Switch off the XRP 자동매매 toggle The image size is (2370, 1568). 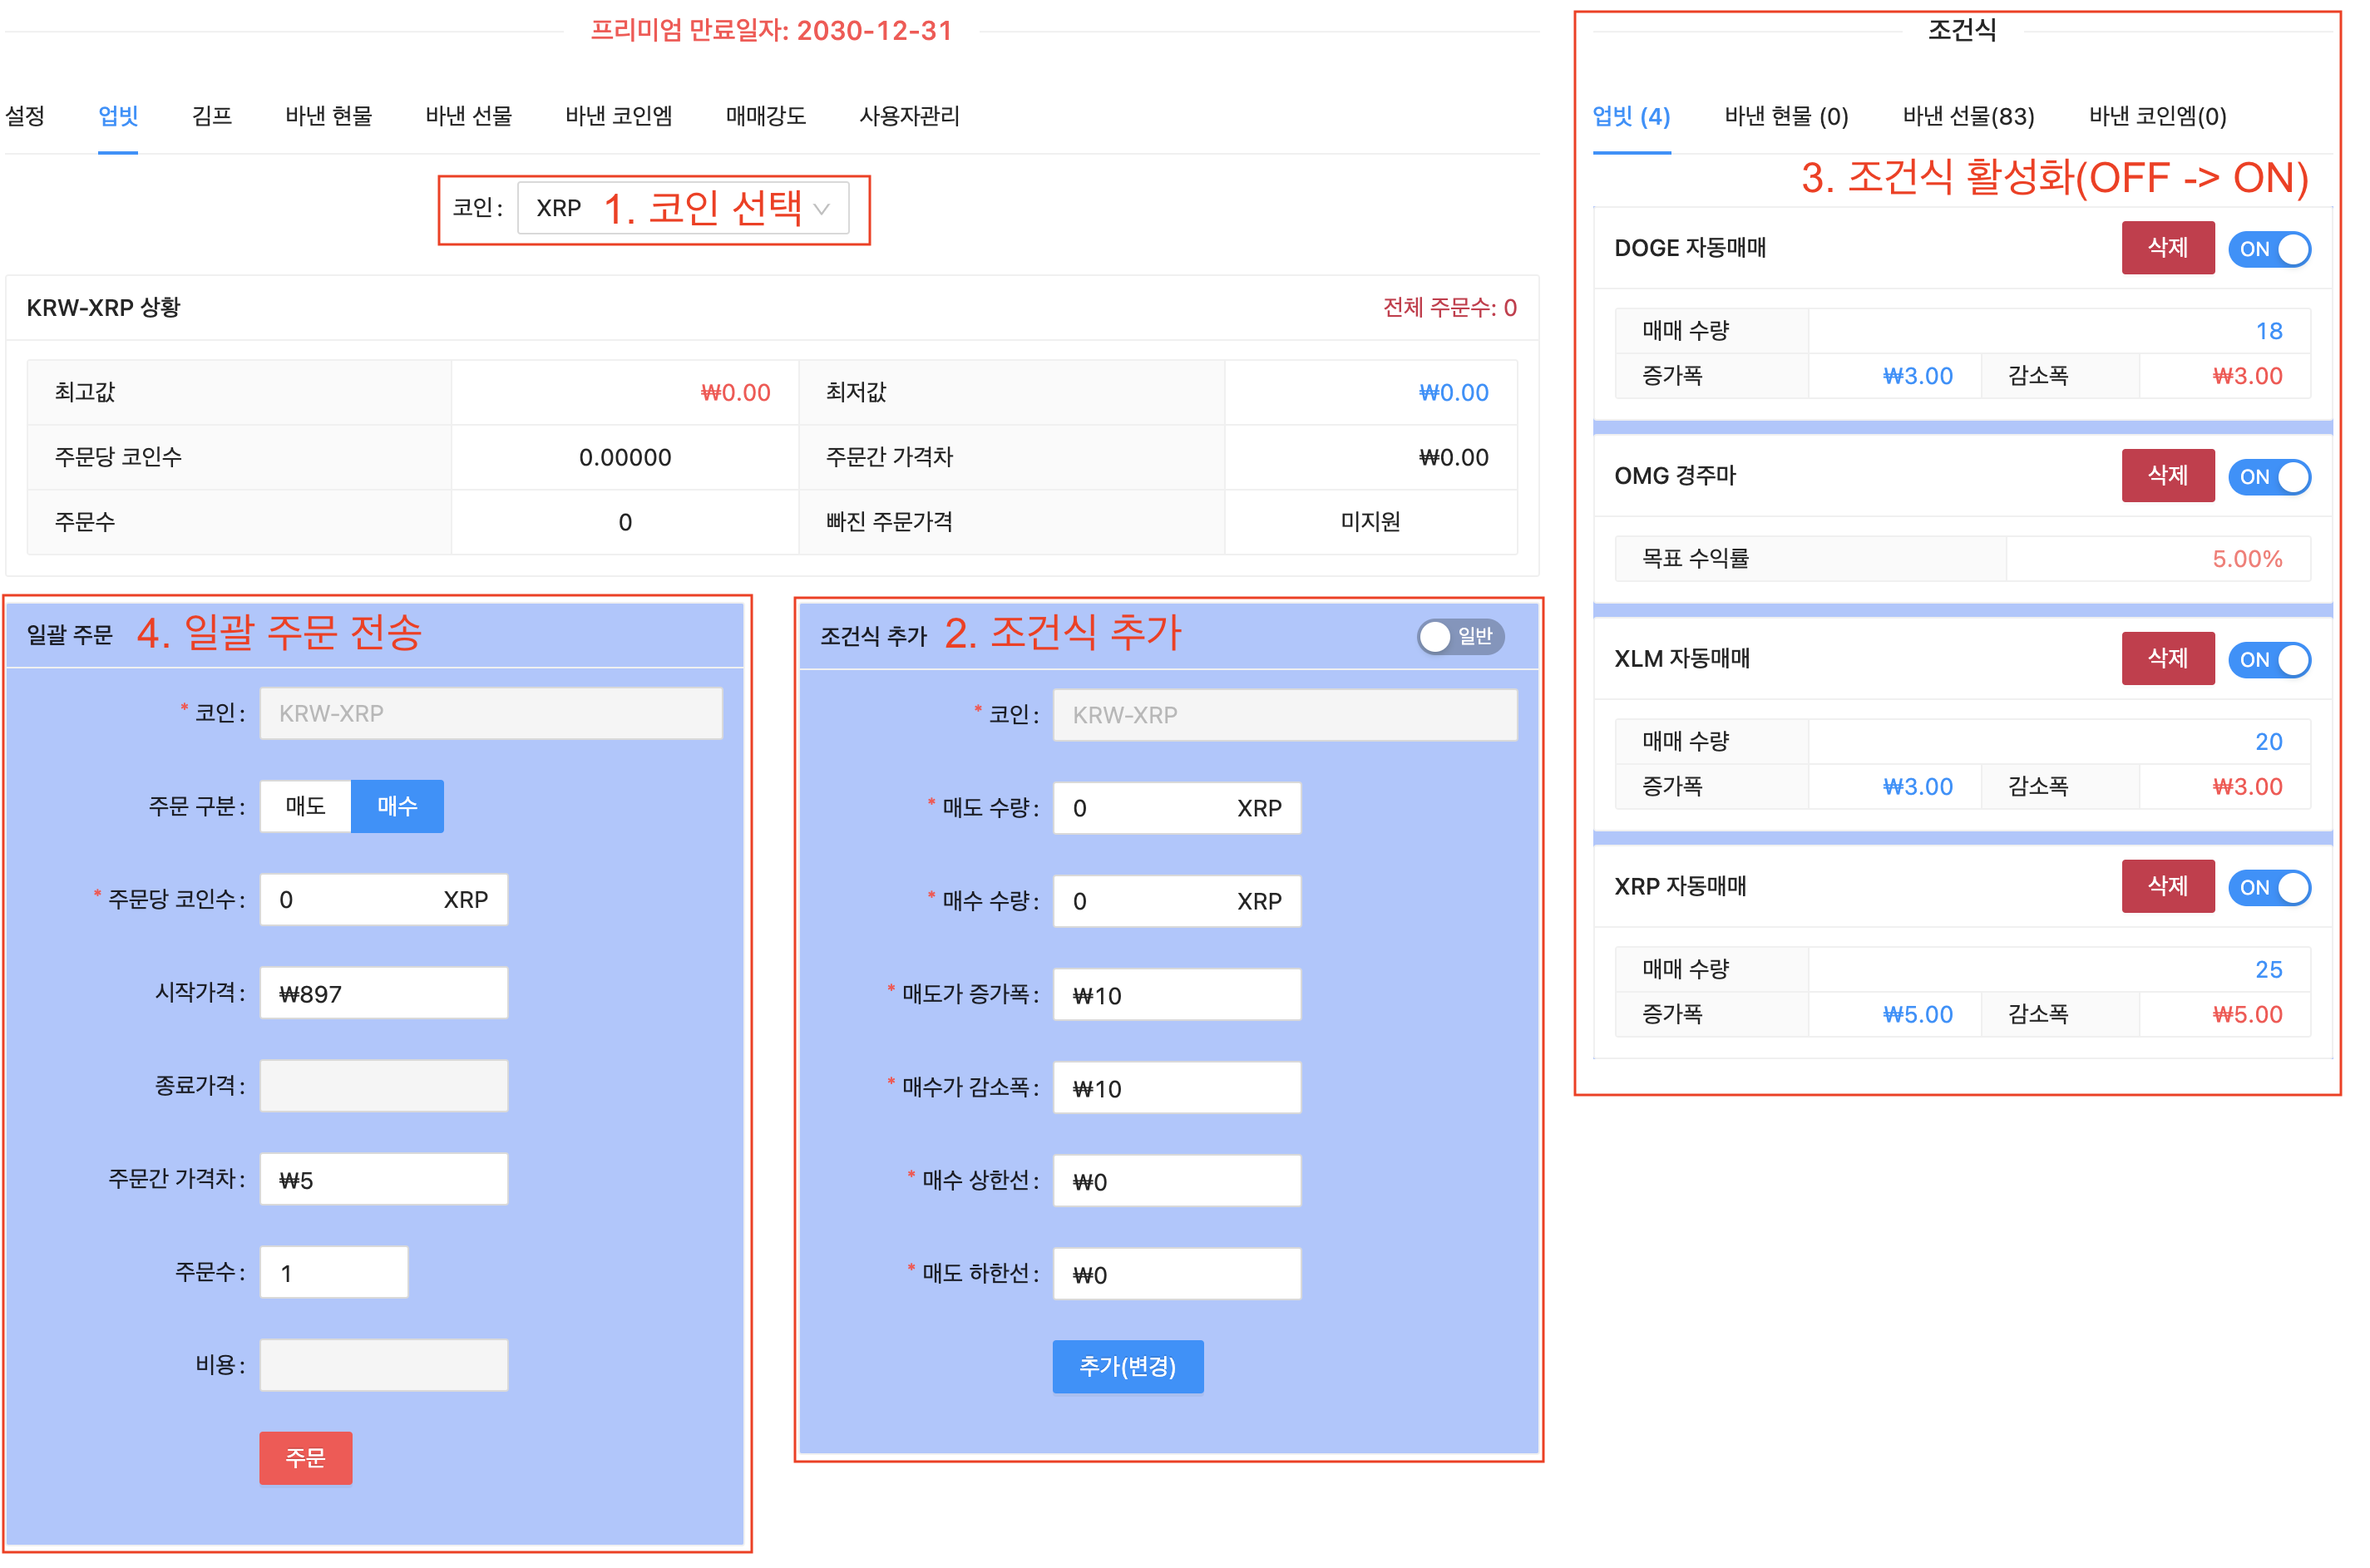(2269, 887)
